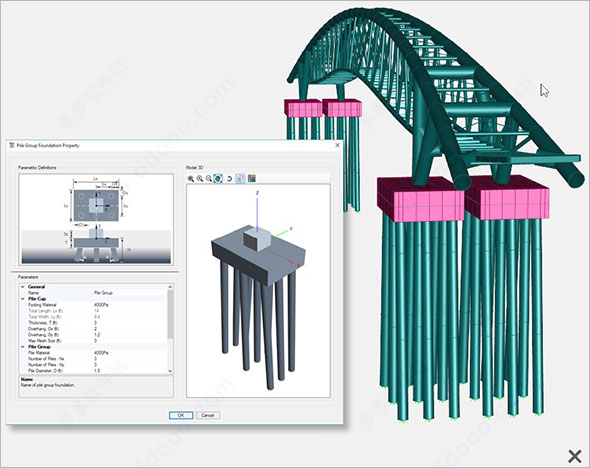Open the multicolor display options icon
This screenshot has height=468, width=590.
coord(251,179)
